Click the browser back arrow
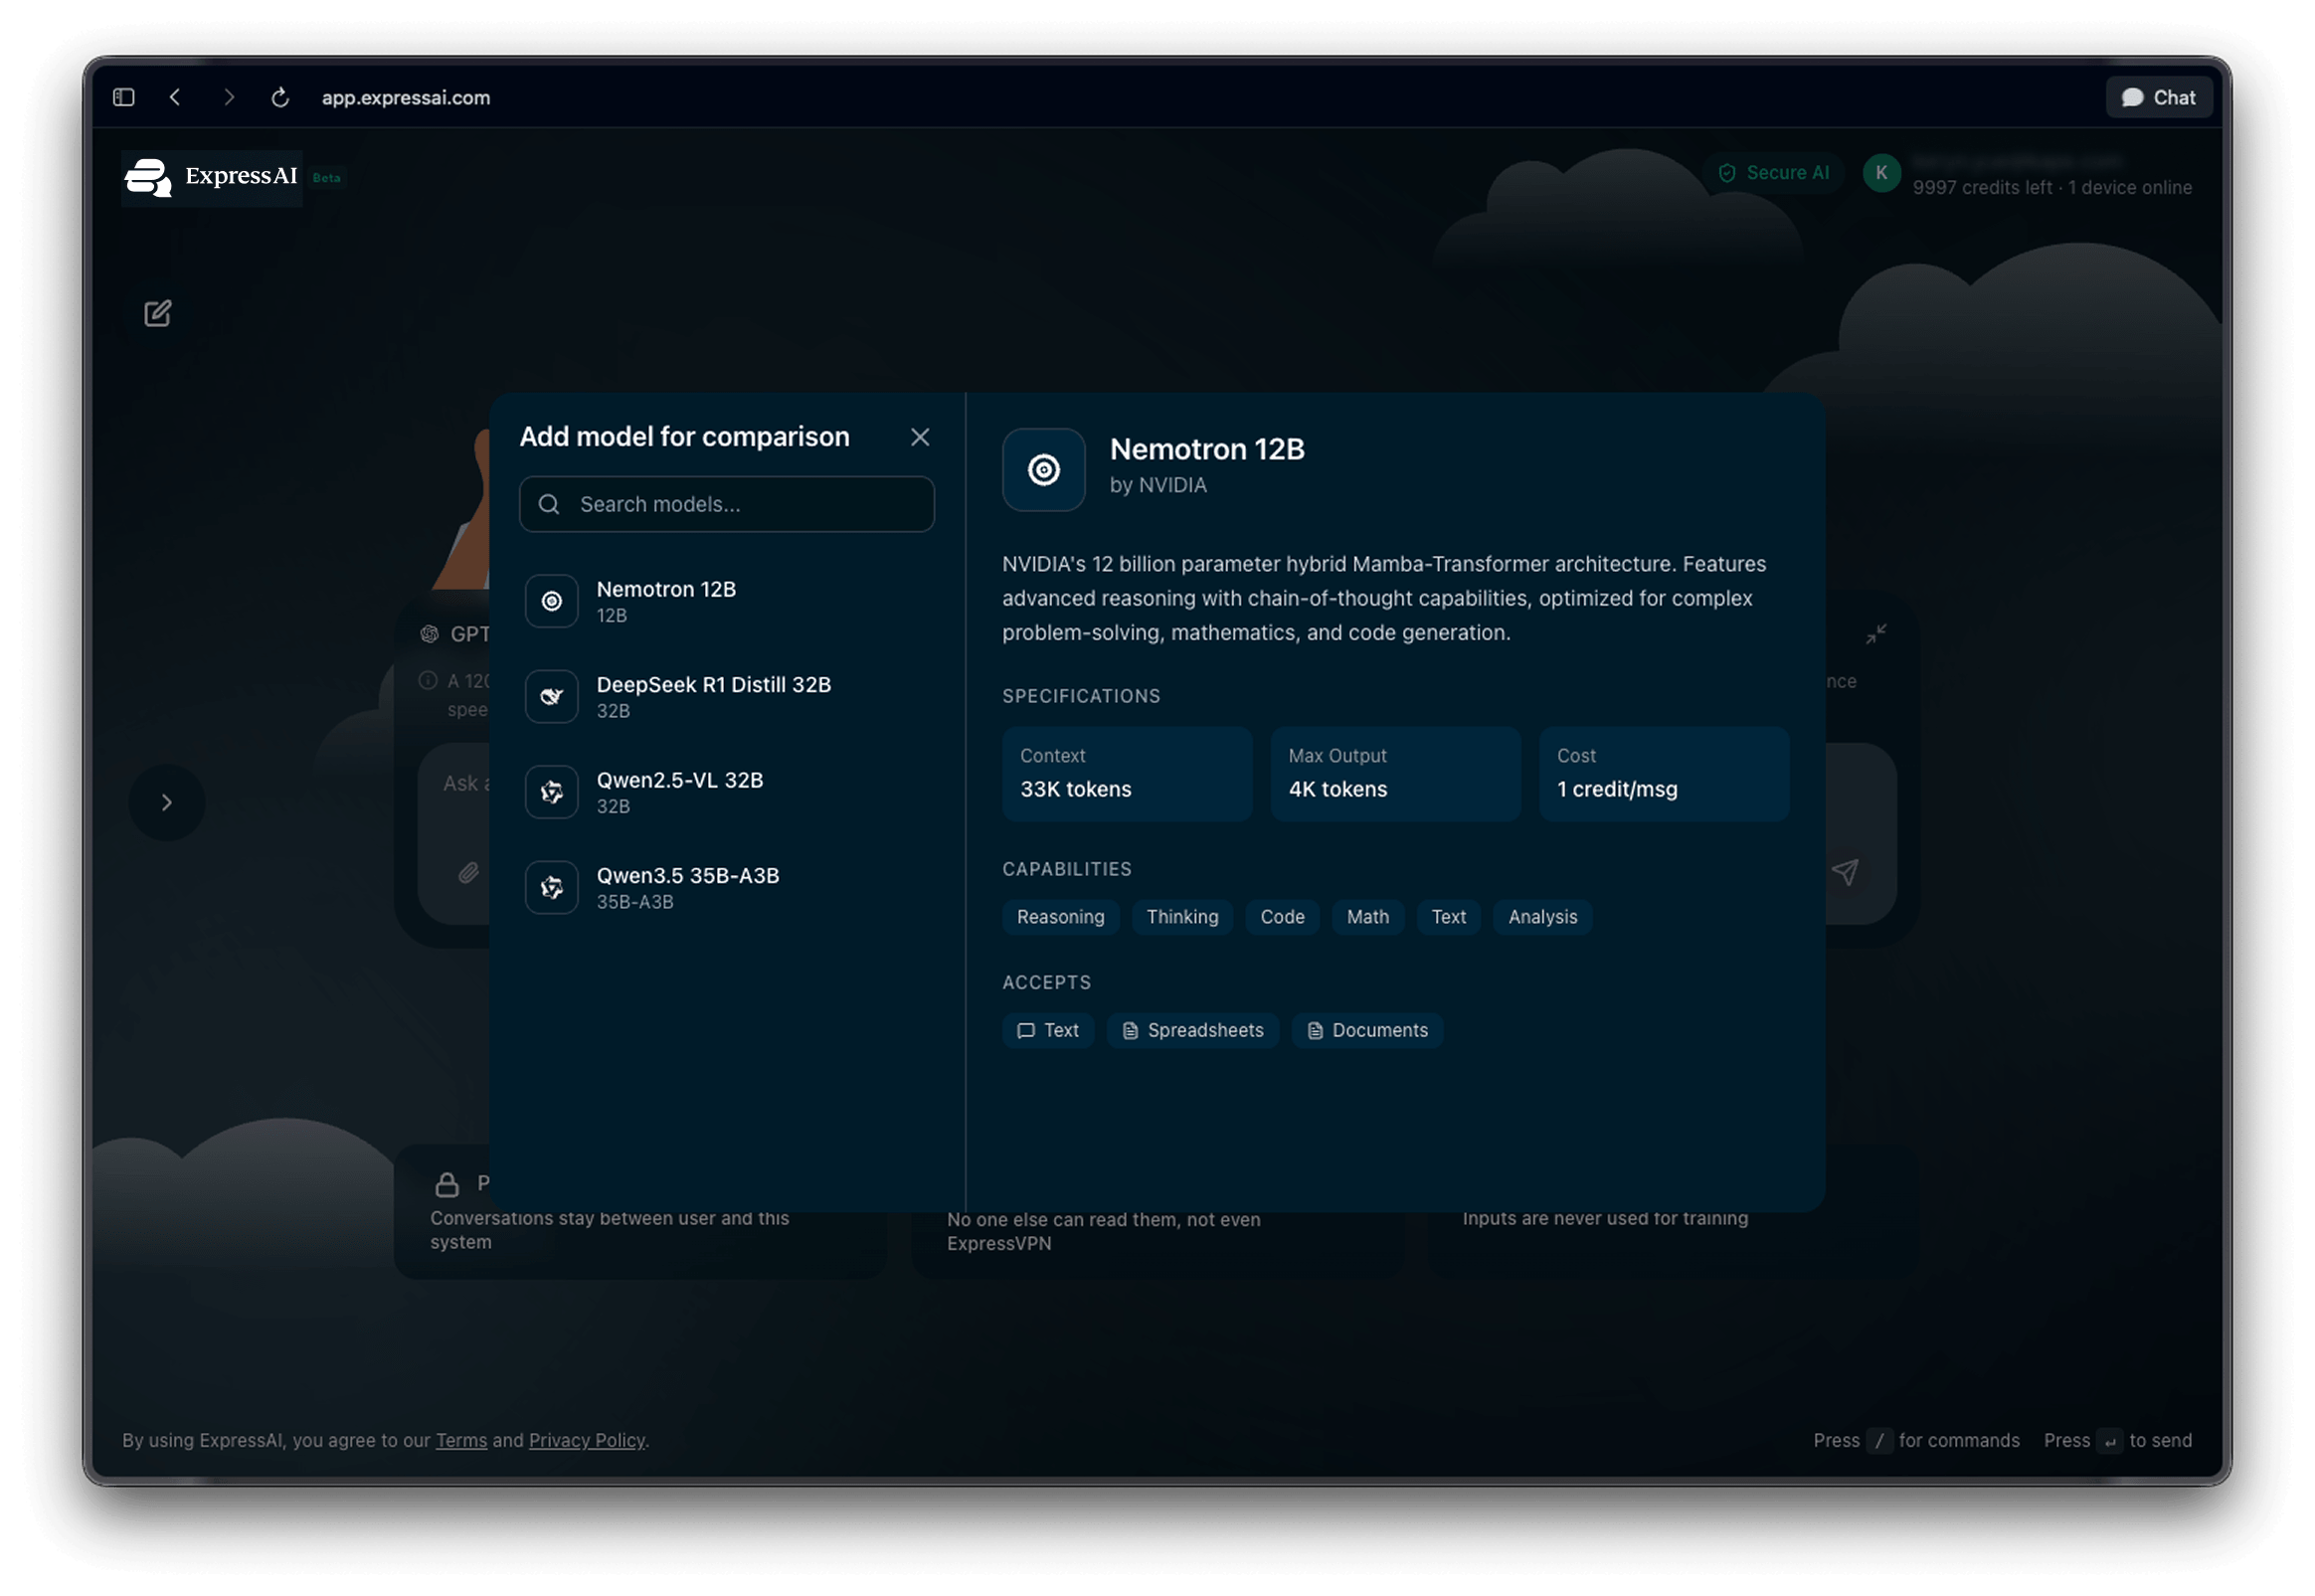 pyautogui.click(x=176, y=97)
